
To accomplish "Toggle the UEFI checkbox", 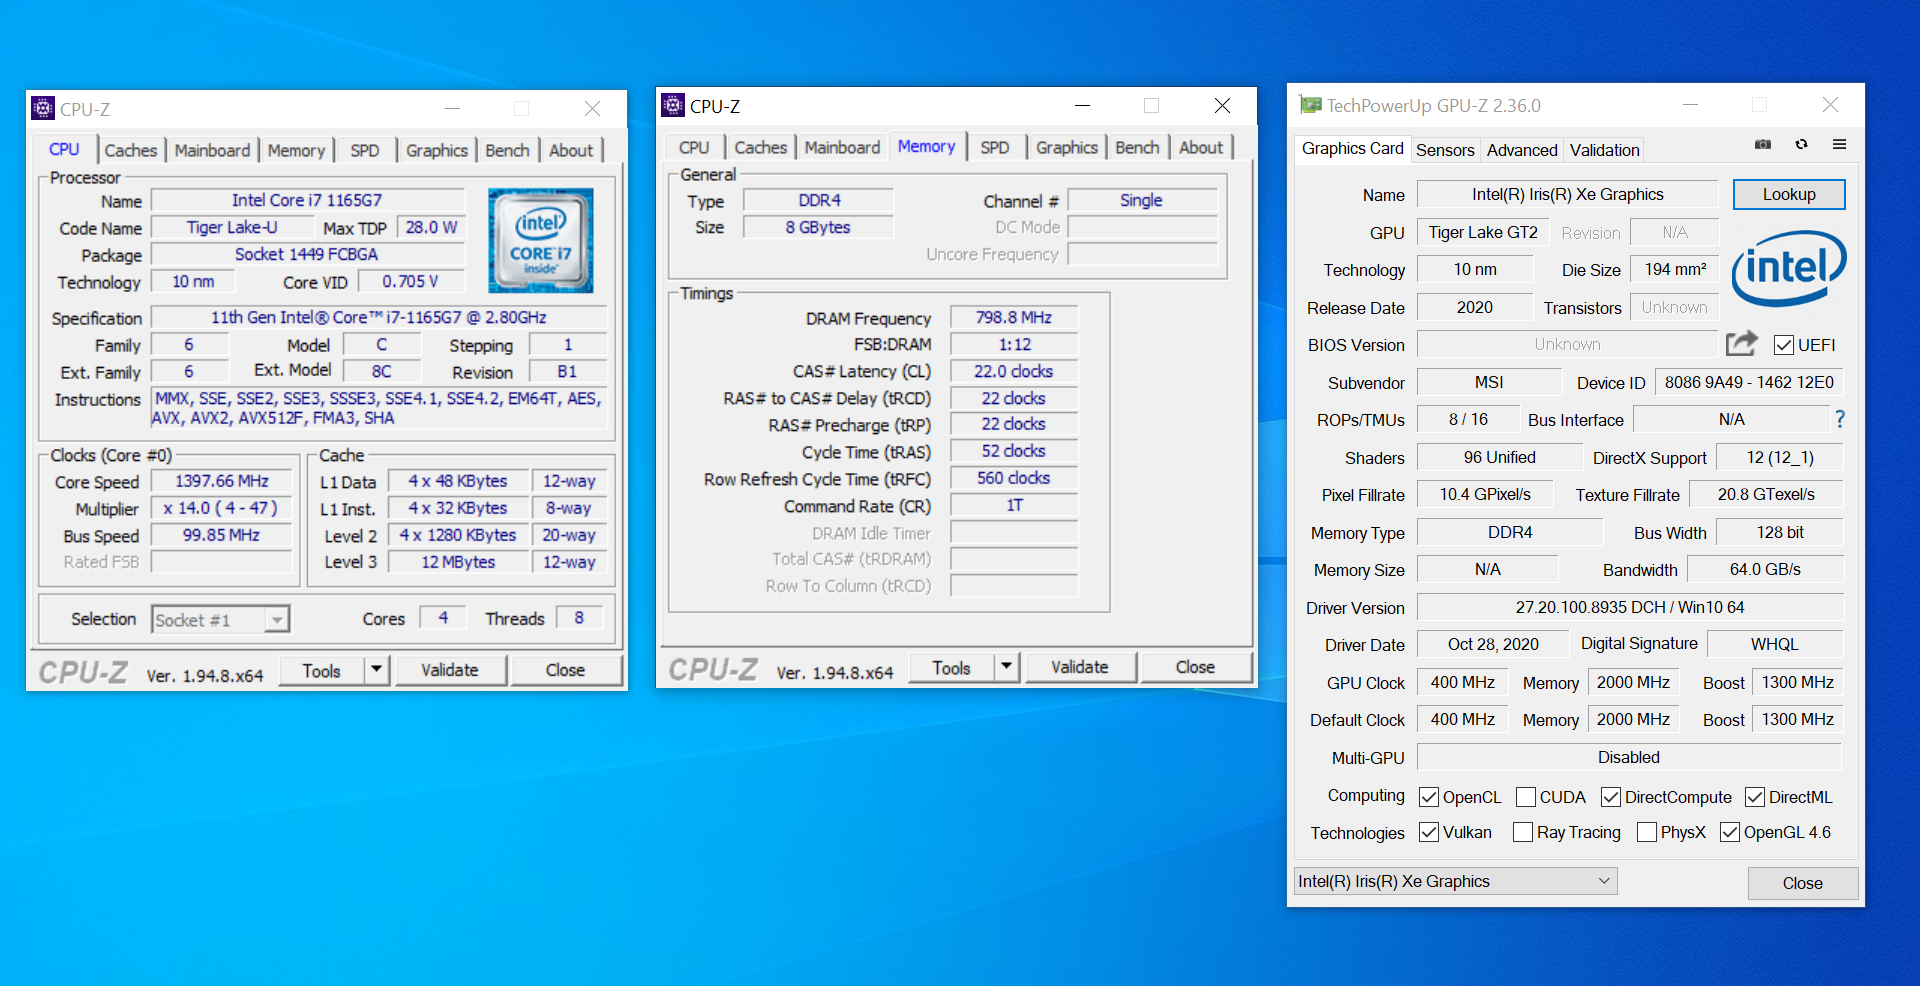I will [1783, 345].
